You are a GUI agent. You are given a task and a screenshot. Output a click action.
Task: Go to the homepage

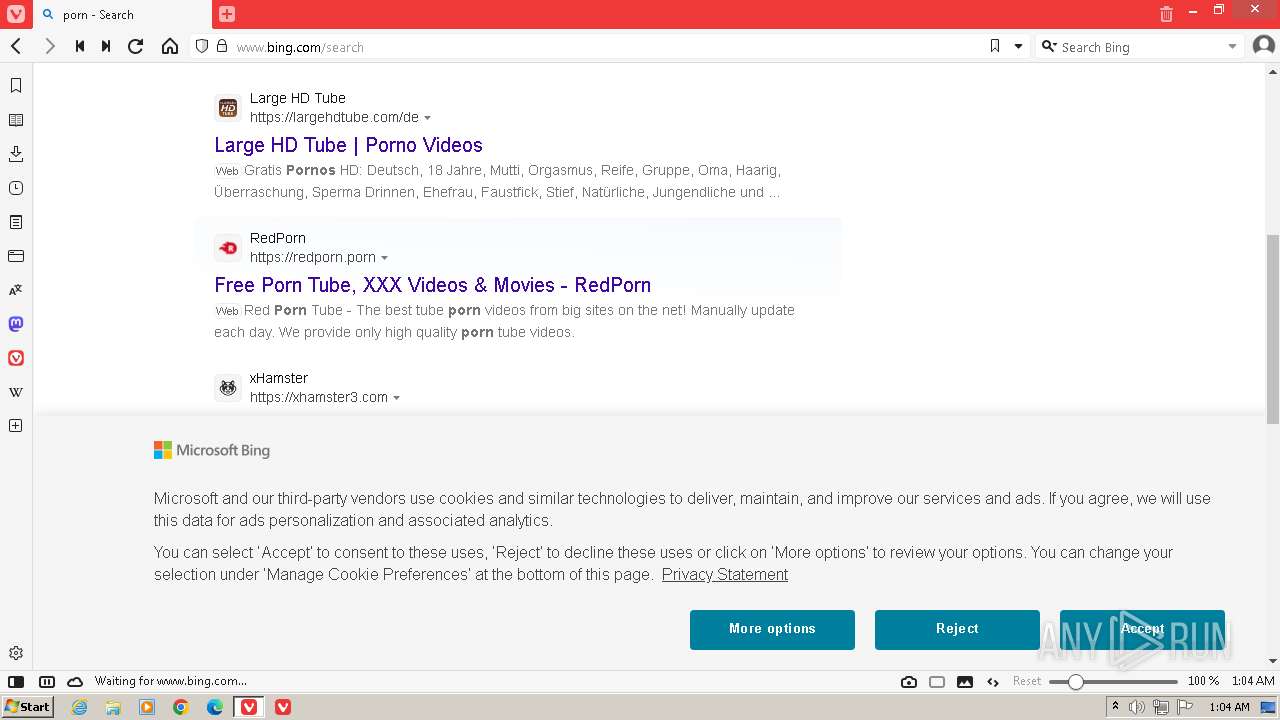pos(170,47)
